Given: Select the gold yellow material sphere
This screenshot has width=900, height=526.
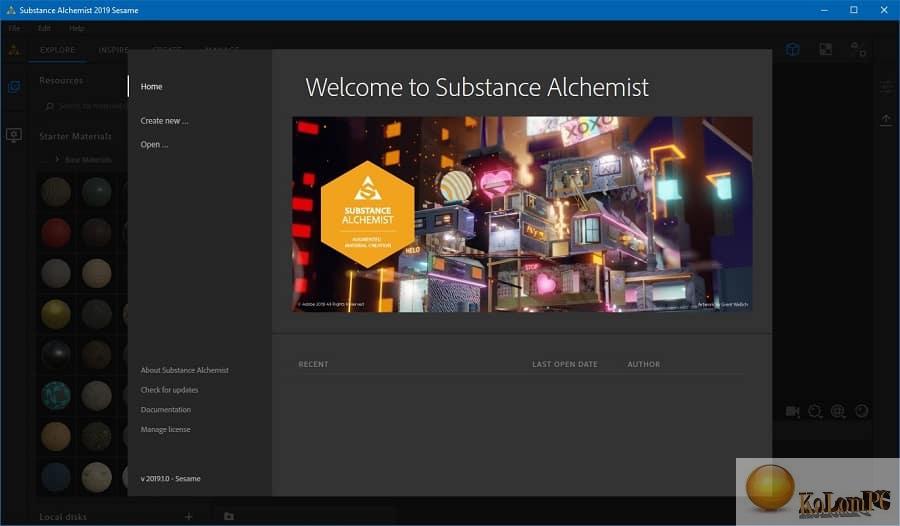Looking at the screenshot, I should (x=56, y=314).
